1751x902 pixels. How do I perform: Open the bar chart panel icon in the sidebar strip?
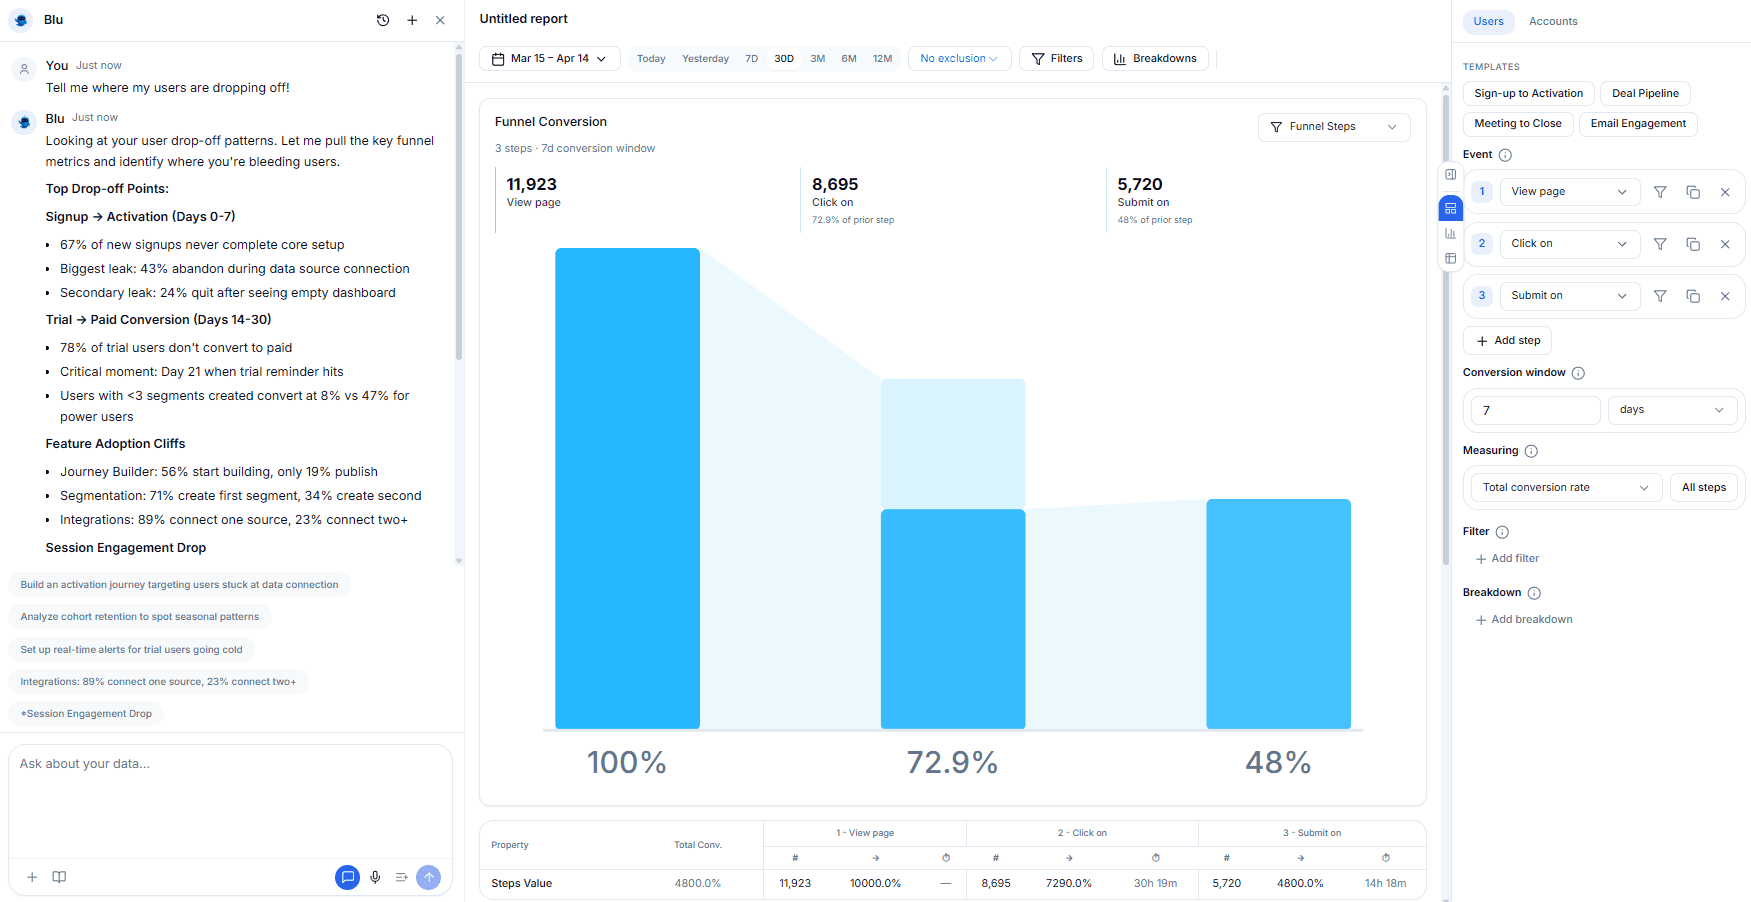(1451, 233)
